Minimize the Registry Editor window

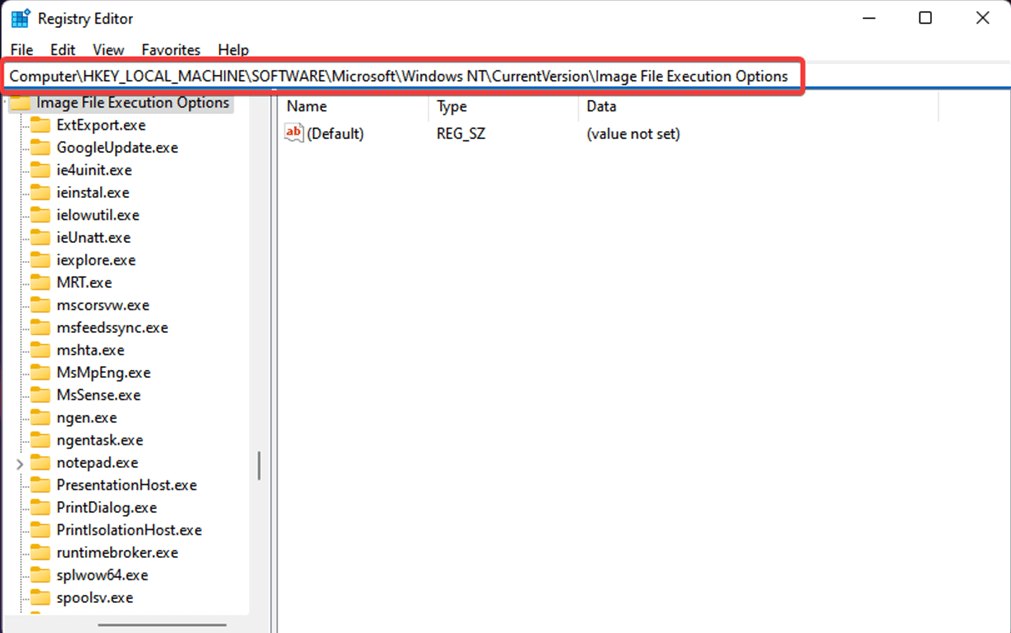coord(869,18)
